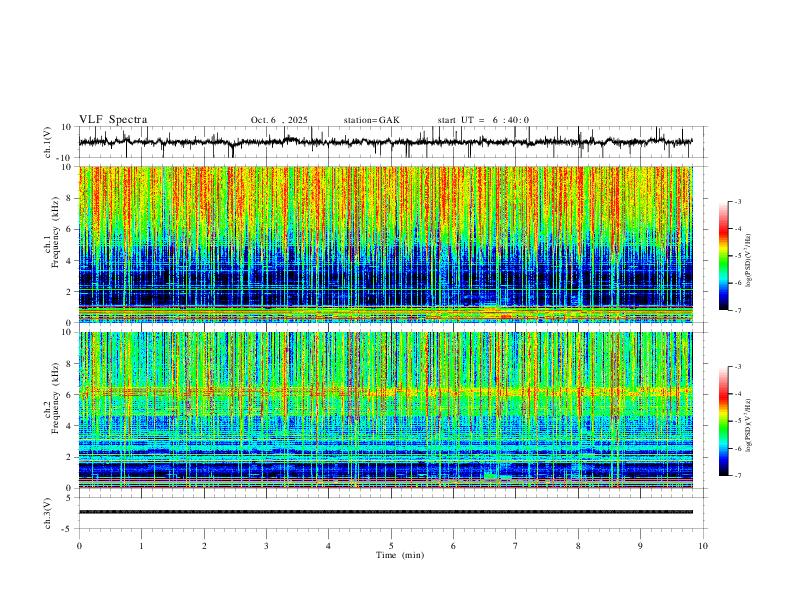The width and height of the screenshot is (792, 612).
Task: Click the 'VLF Spectra' title text
Action: click(113, 119)
